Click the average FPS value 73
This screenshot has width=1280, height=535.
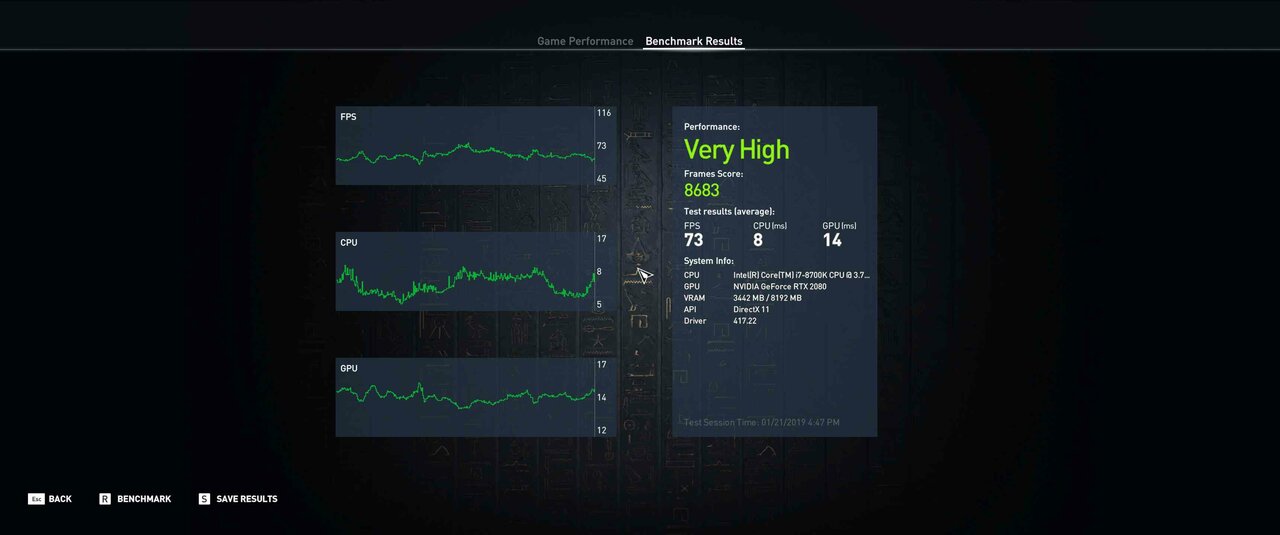pyautogui.click(x=693, y=240)
